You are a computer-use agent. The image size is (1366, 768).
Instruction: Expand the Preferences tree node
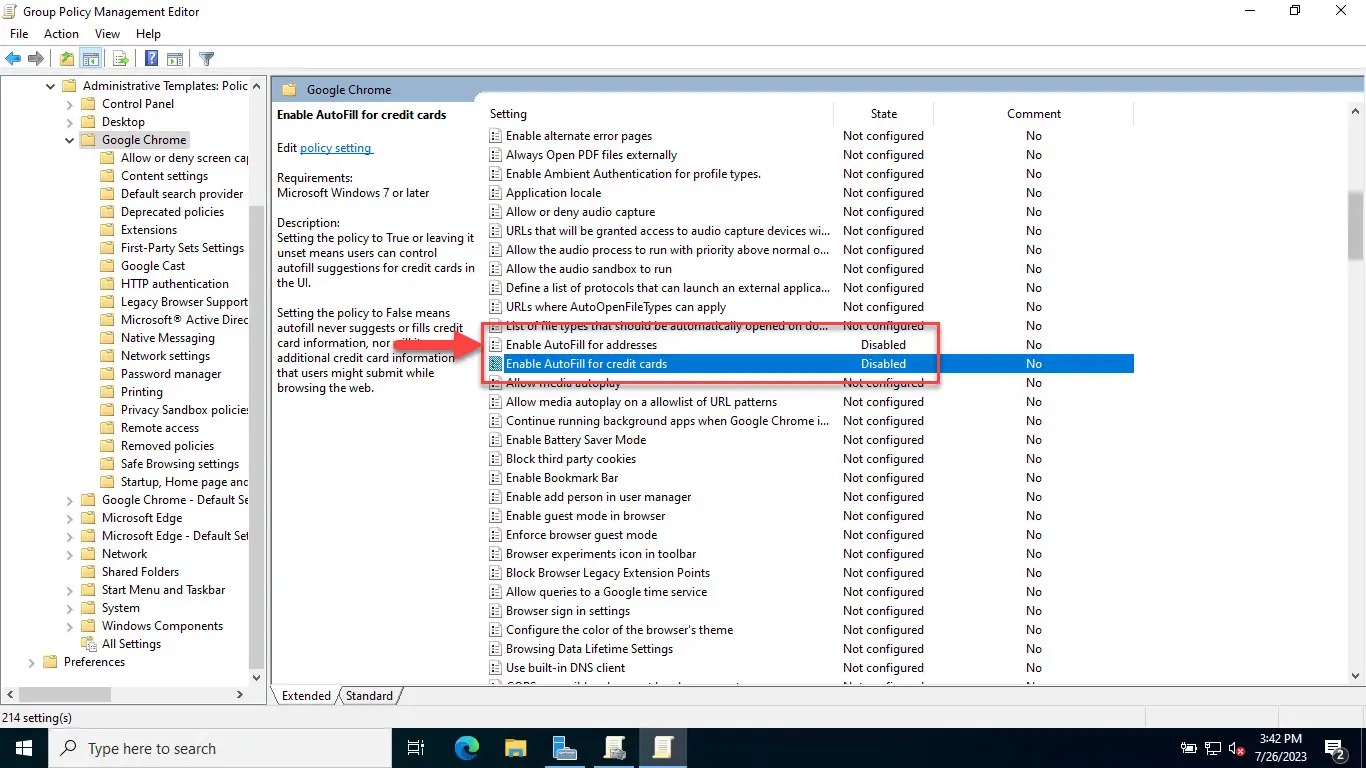32,662
